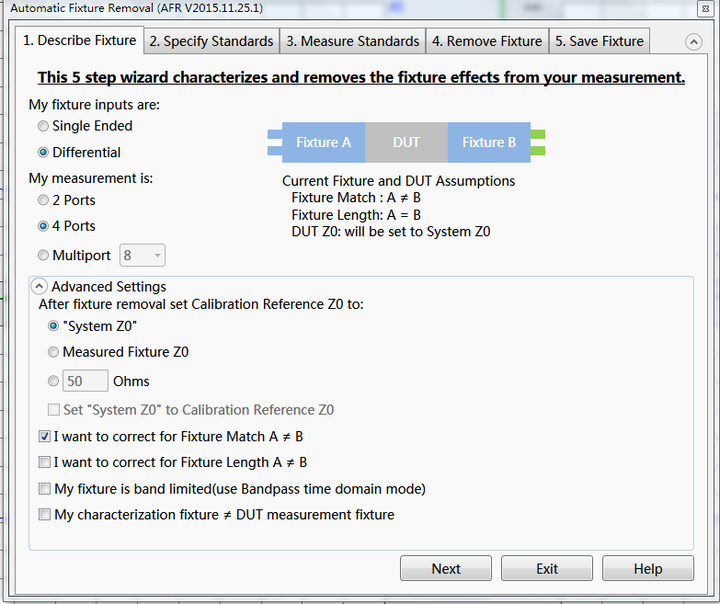Enable correct for Fixture Length A ≠ B
The image size is (720, 604).
coord(44,463)
